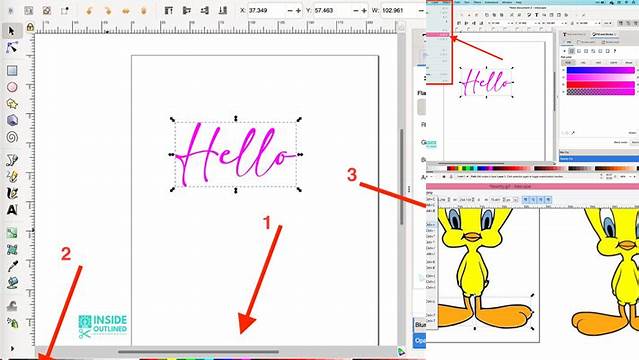Click the raise selection to top icon
Screen dimensions: 639x360
pyautogui.click(x=169, y=11)
